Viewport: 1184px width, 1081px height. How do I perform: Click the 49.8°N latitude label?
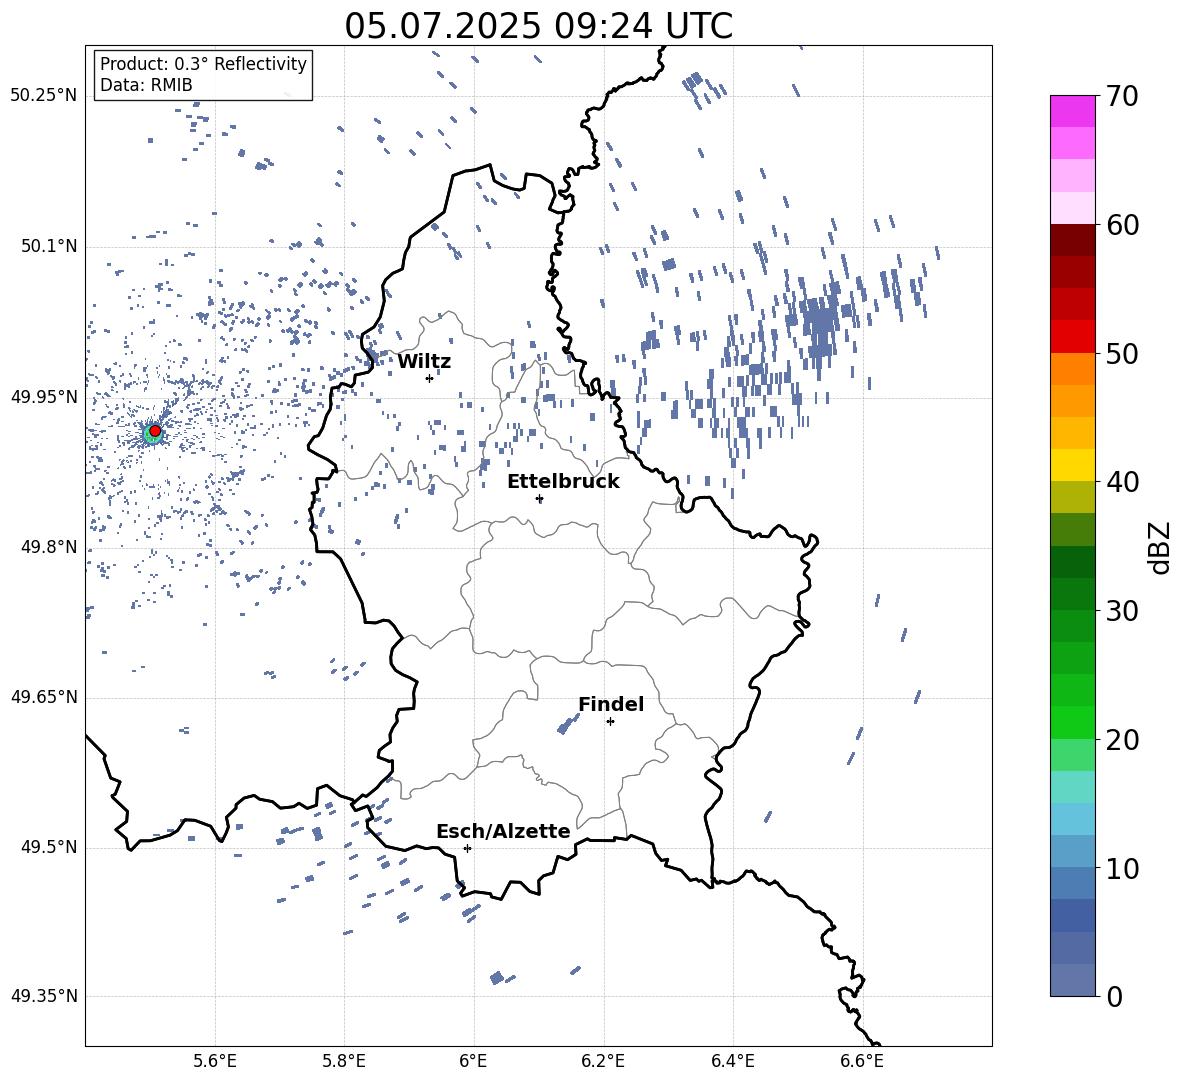(48, 547)
